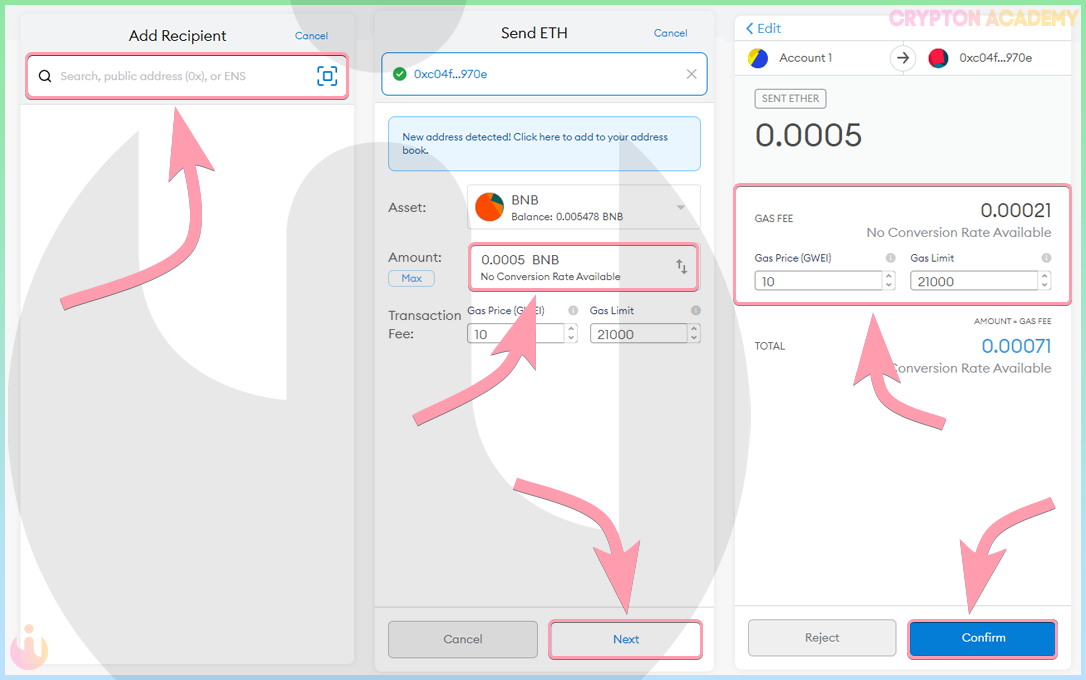Click the new address detected notice
The image size is (1086, 680).
(x=544, y=143)
